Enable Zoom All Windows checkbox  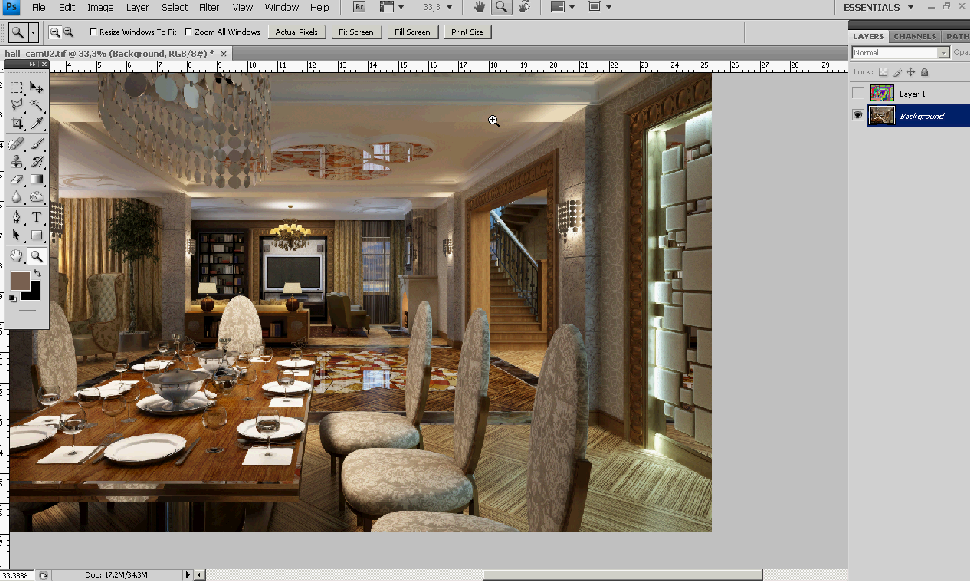(x=188, y=32)
